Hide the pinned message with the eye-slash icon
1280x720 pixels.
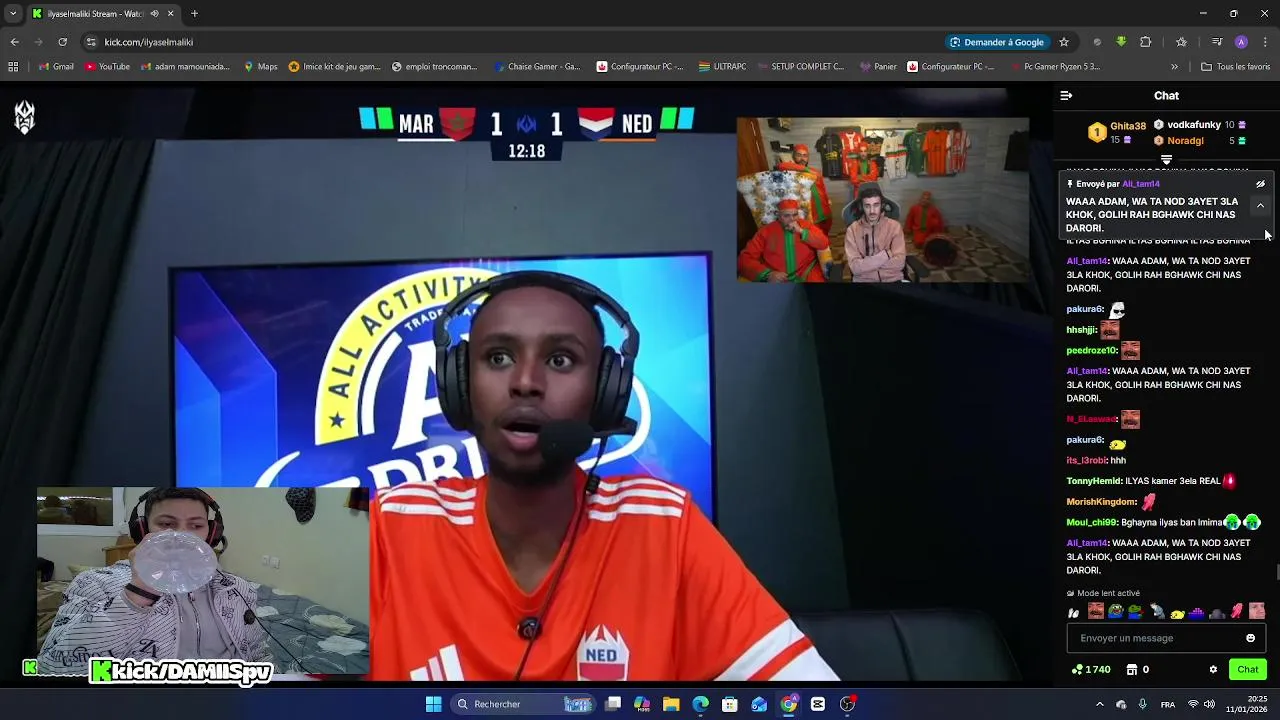click(x=1260, y=184)
